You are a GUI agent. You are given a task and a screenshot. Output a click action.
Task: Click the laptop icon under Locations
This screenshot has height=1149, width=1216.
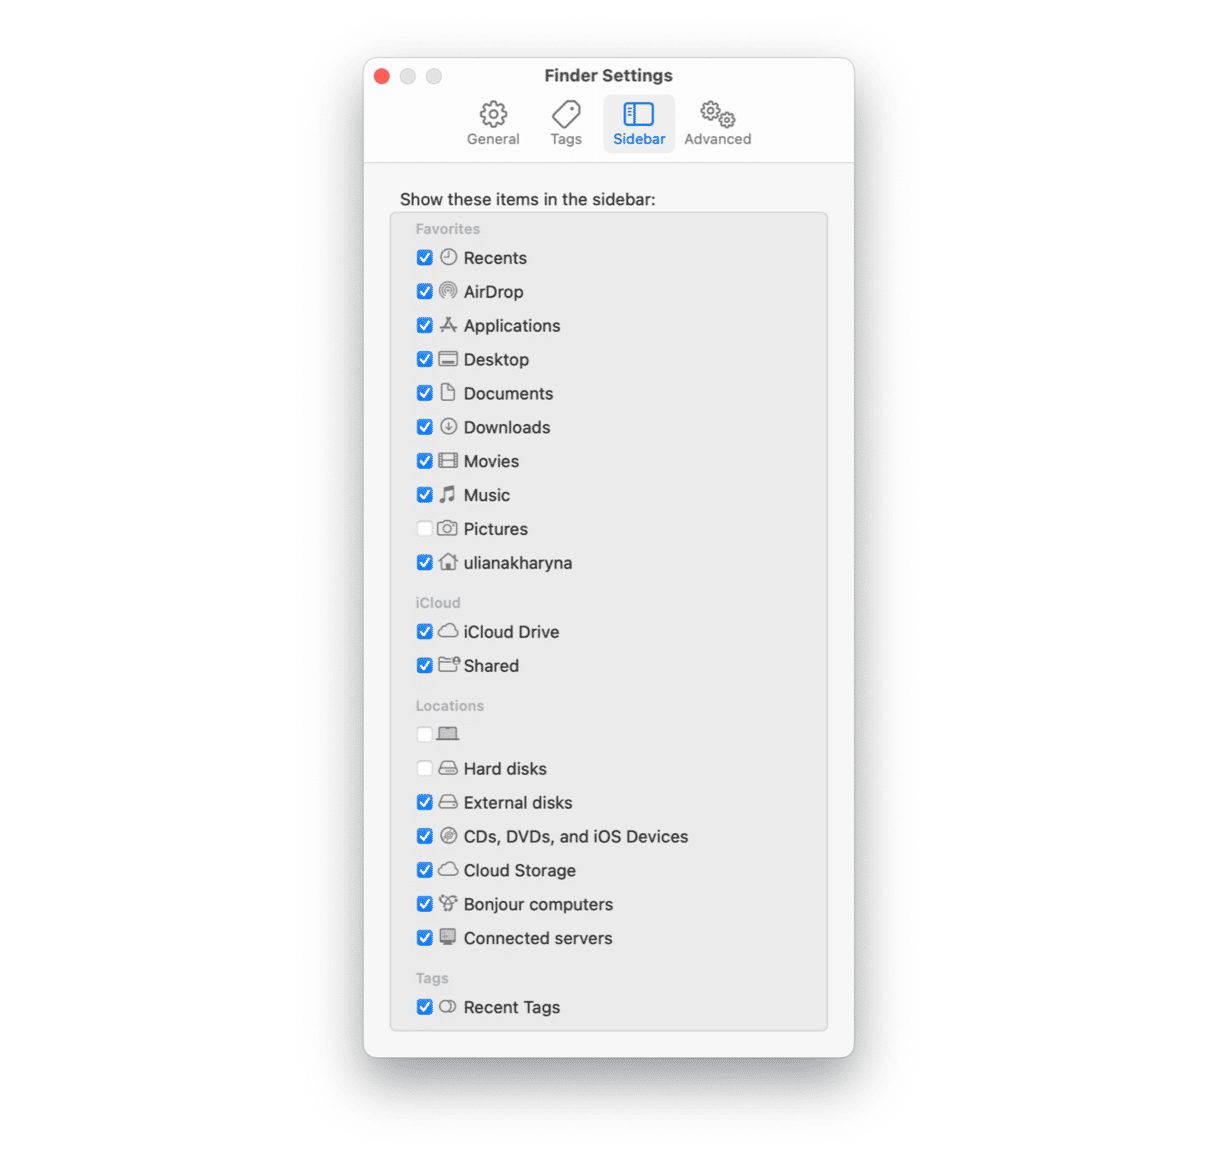coord(448,734)
